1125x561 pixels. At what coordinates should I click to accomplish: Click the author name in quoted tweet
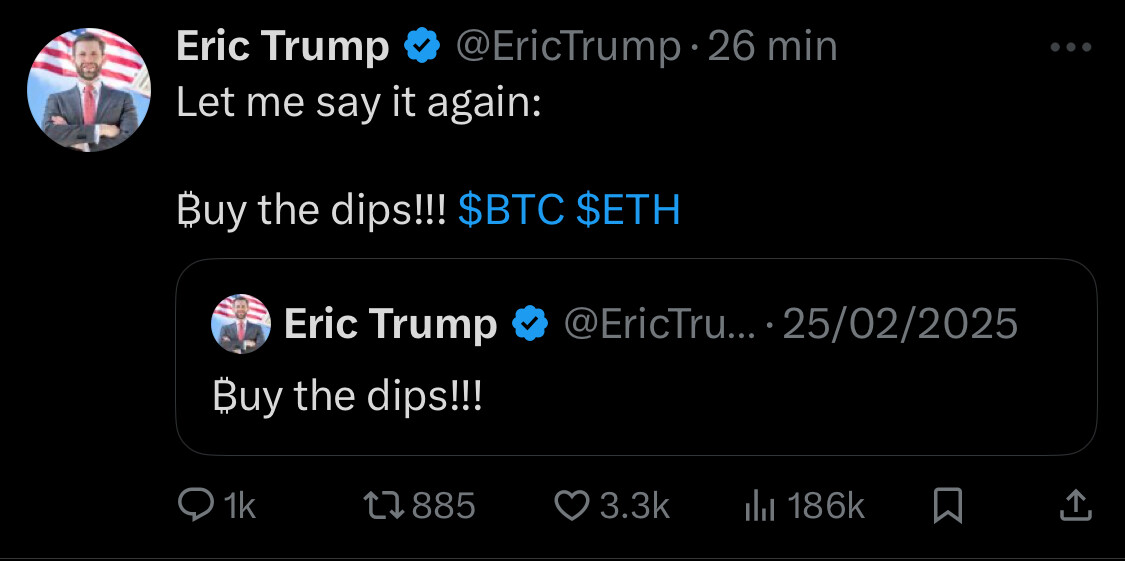390,324
